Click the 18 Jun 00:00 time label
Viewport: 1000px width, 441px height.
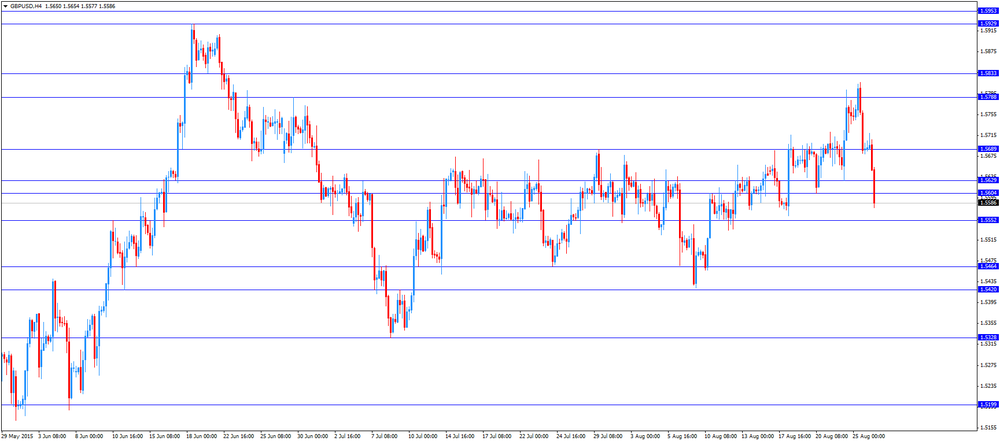pos(202,437)
